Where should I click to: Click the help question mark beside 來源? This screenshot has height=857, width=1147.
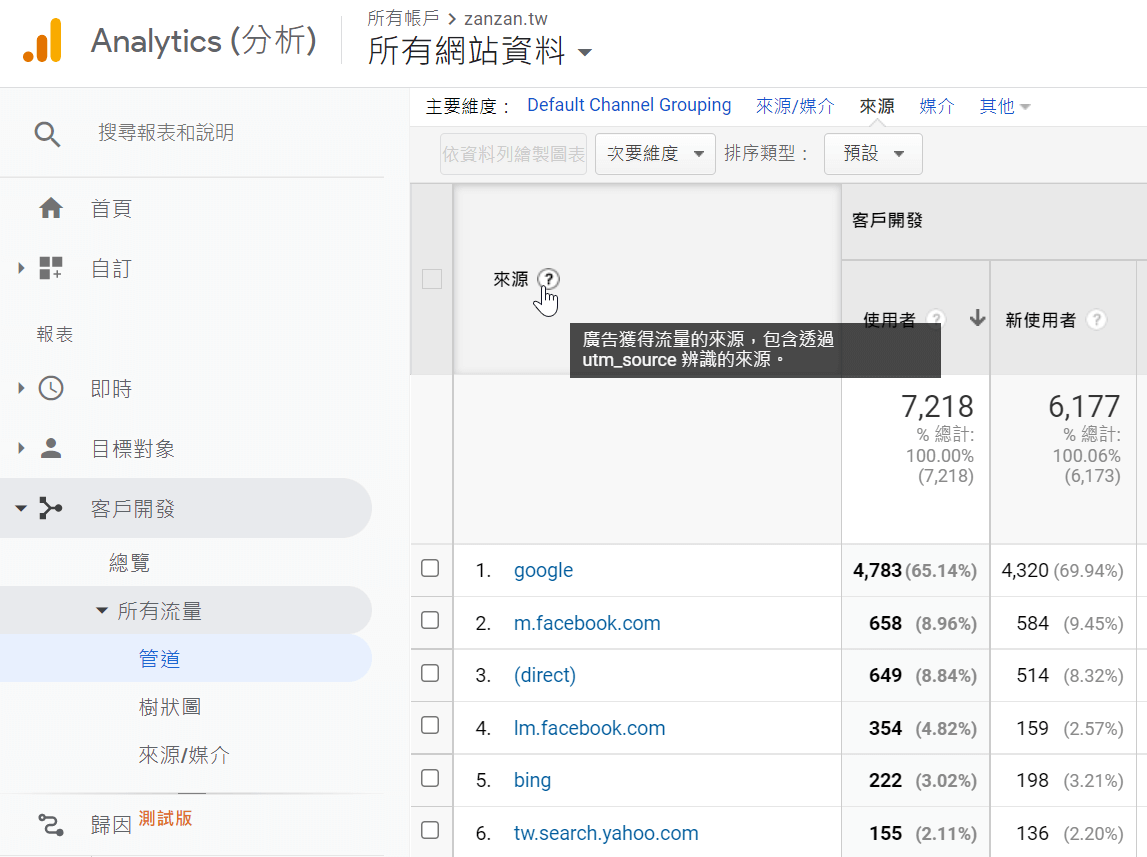tap(548, 279)
